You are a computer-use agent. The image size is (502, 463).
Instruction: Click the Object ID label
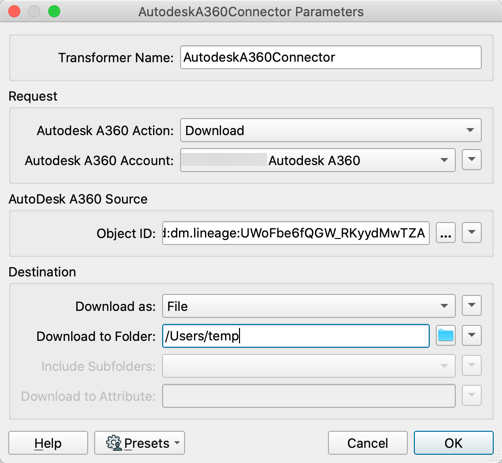tap(126, 233)
